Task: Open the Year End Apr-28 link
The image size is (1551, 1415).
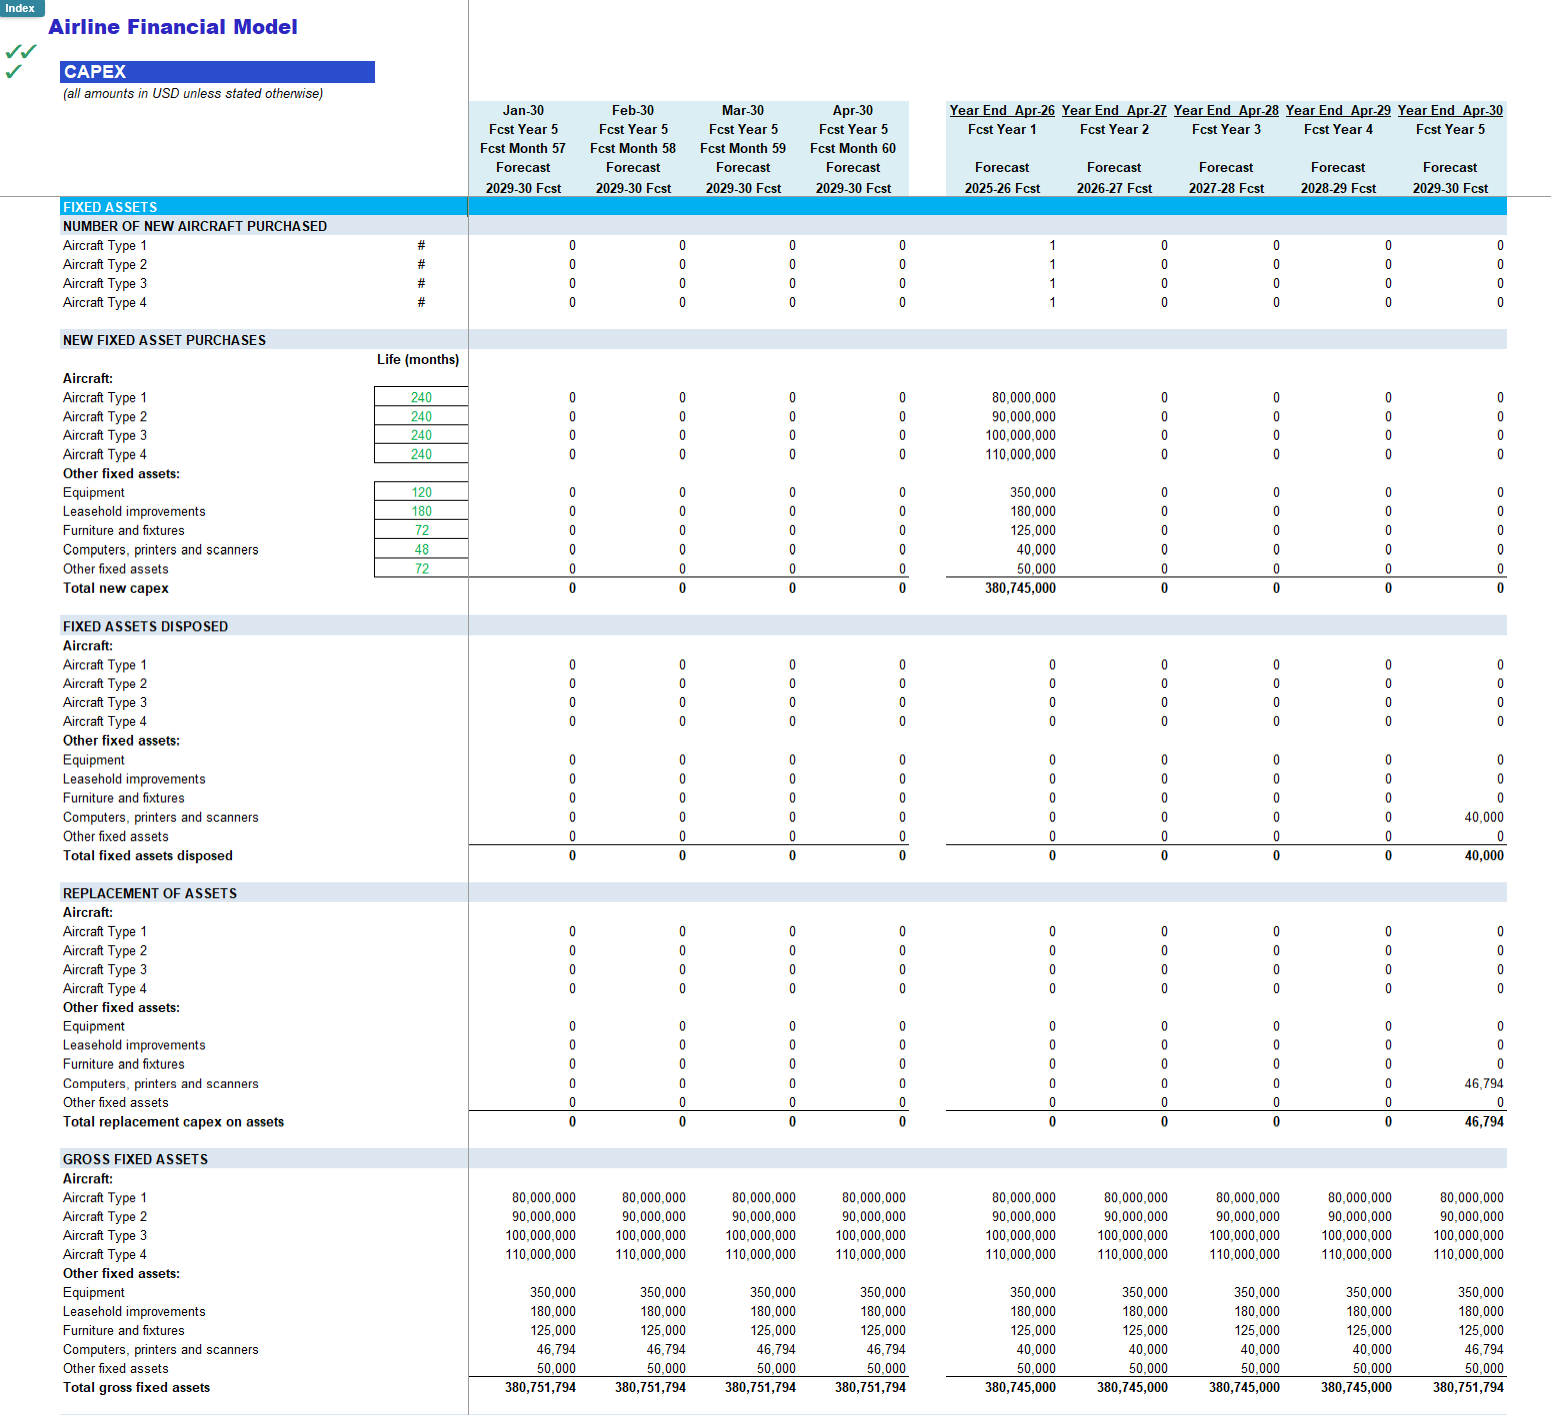Action: click(x=1226, y=110)
